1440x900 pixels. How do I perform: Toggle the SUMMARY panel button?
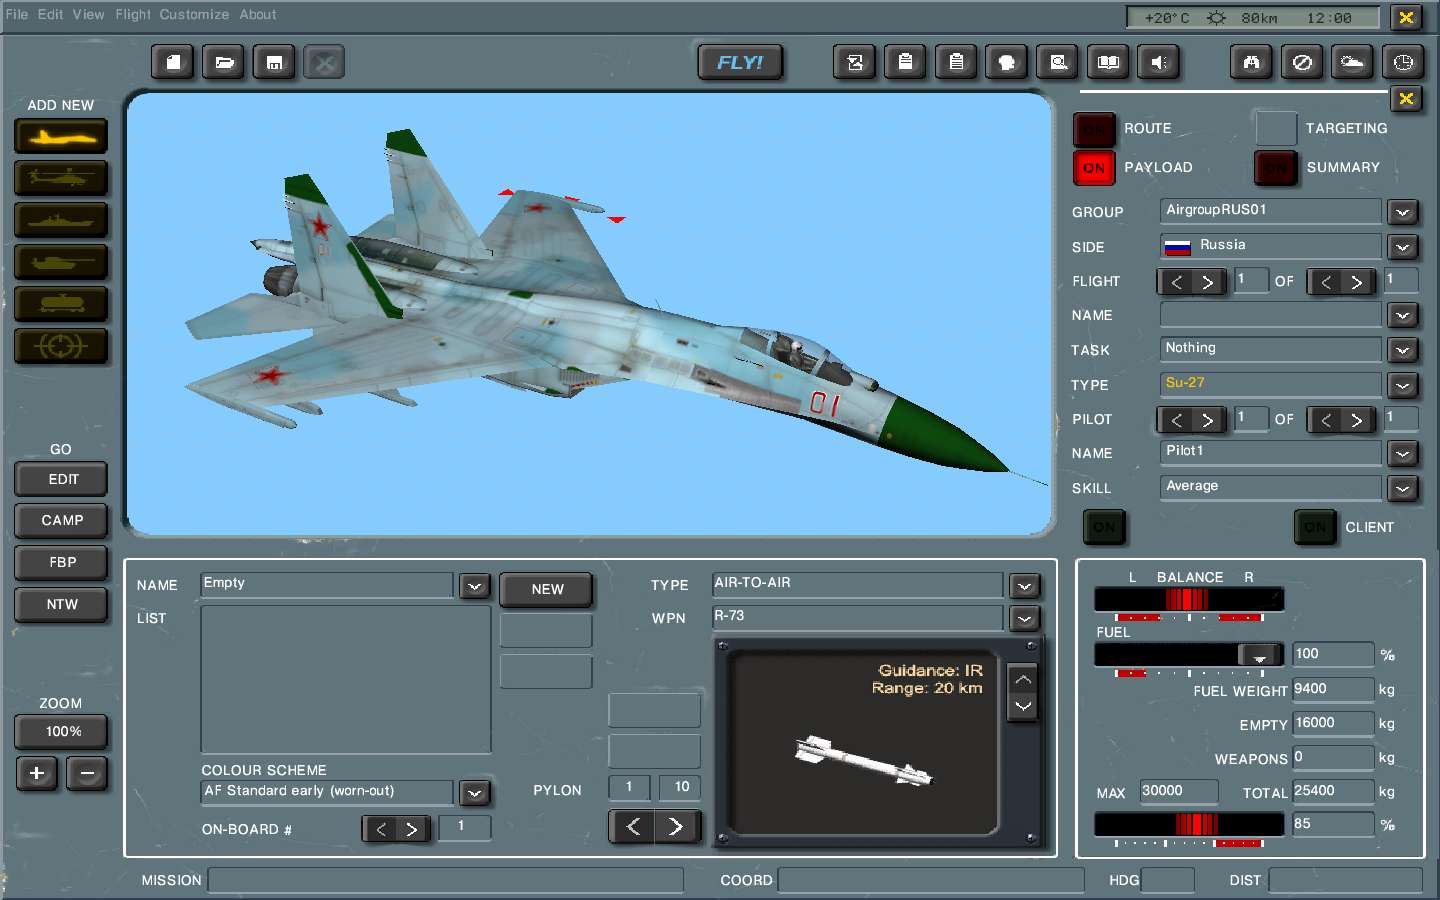[1276, 168]
